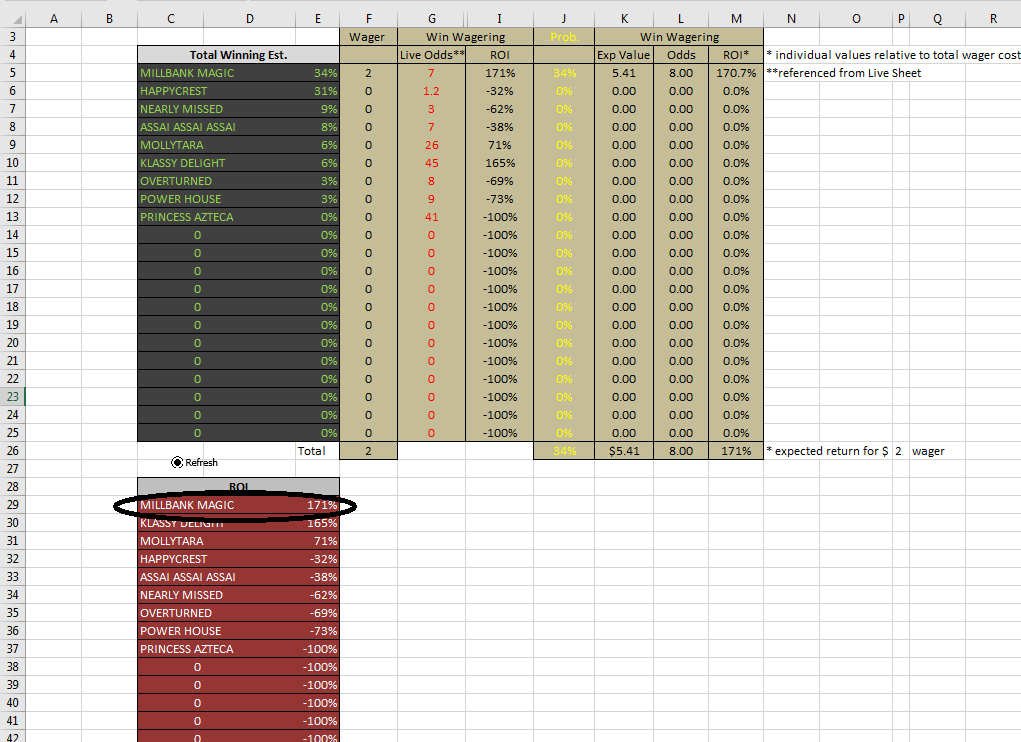This screenshot has height=742, width=1021.
Task: Select MILLBANK MAGIC in the circled ROI list
Action: pos(187,505)
